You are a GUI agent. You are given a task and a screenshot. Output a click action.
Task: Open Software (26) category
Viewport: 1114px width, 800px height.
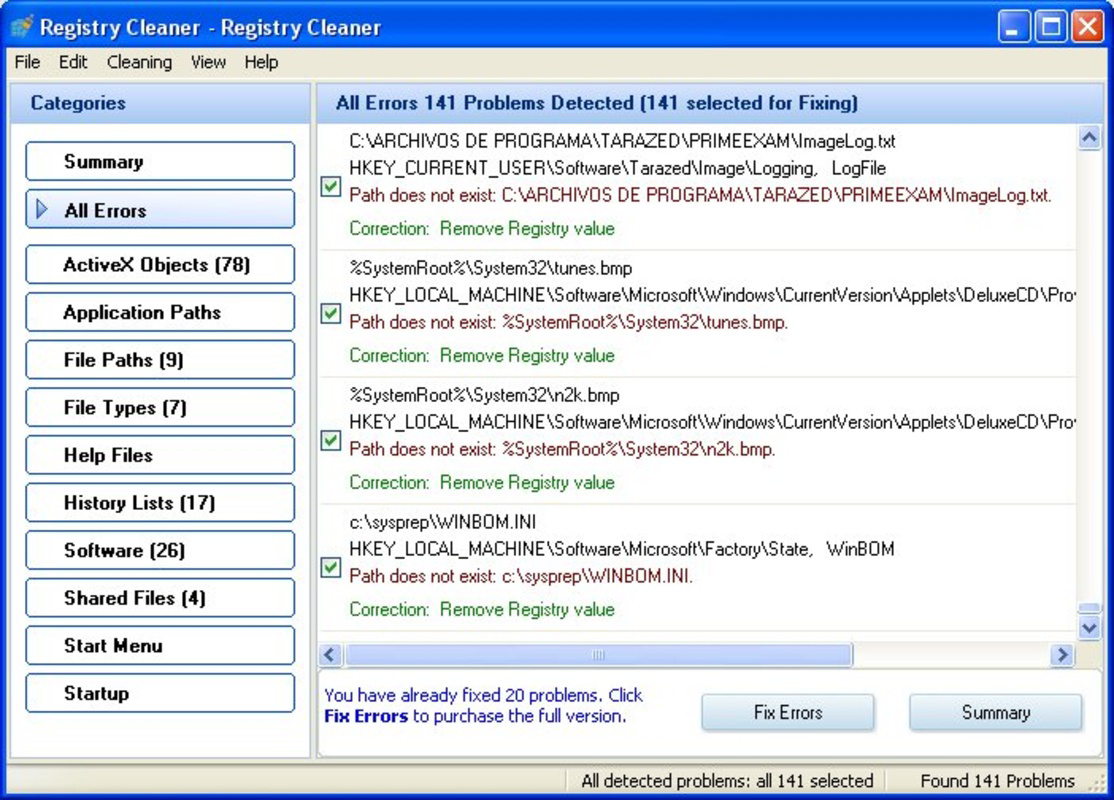(x=160, y=550)
